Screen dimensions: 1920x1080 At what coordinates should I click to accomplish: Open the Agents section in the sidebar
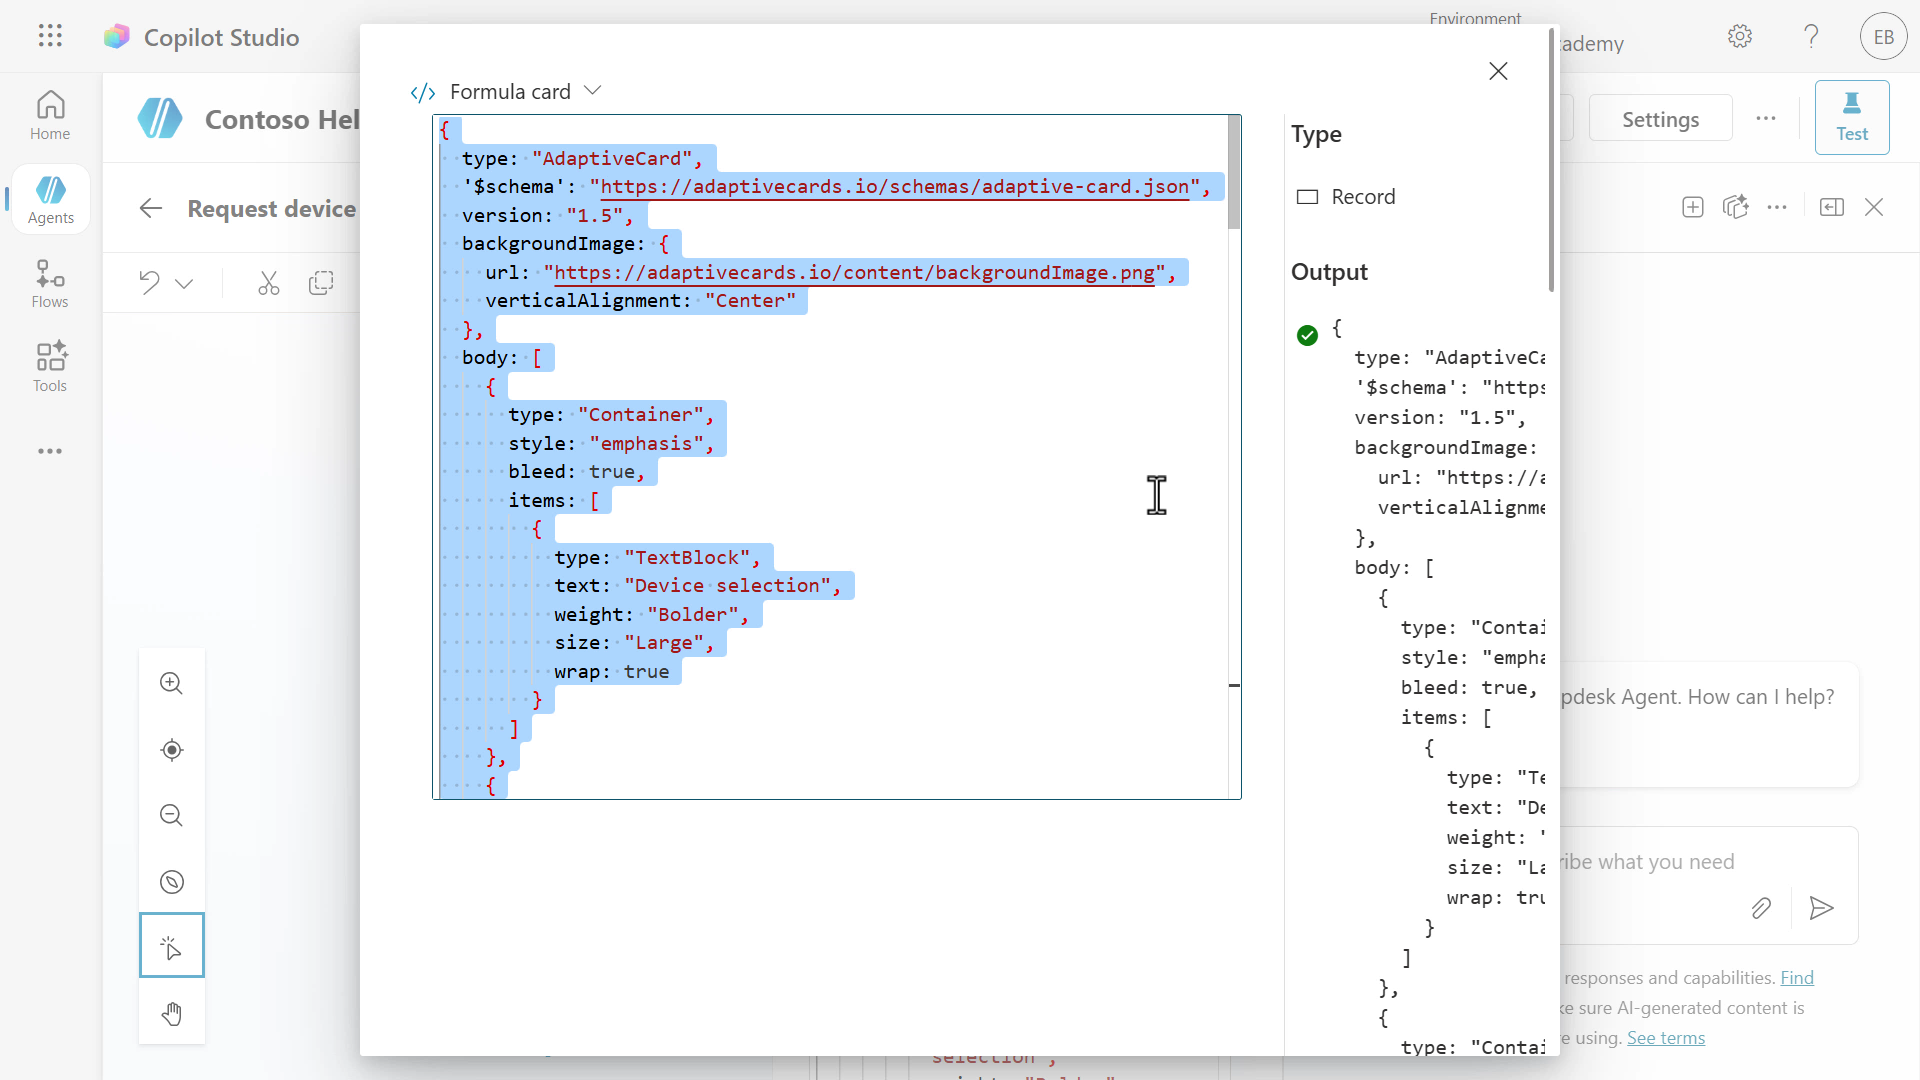coord(51,199)
